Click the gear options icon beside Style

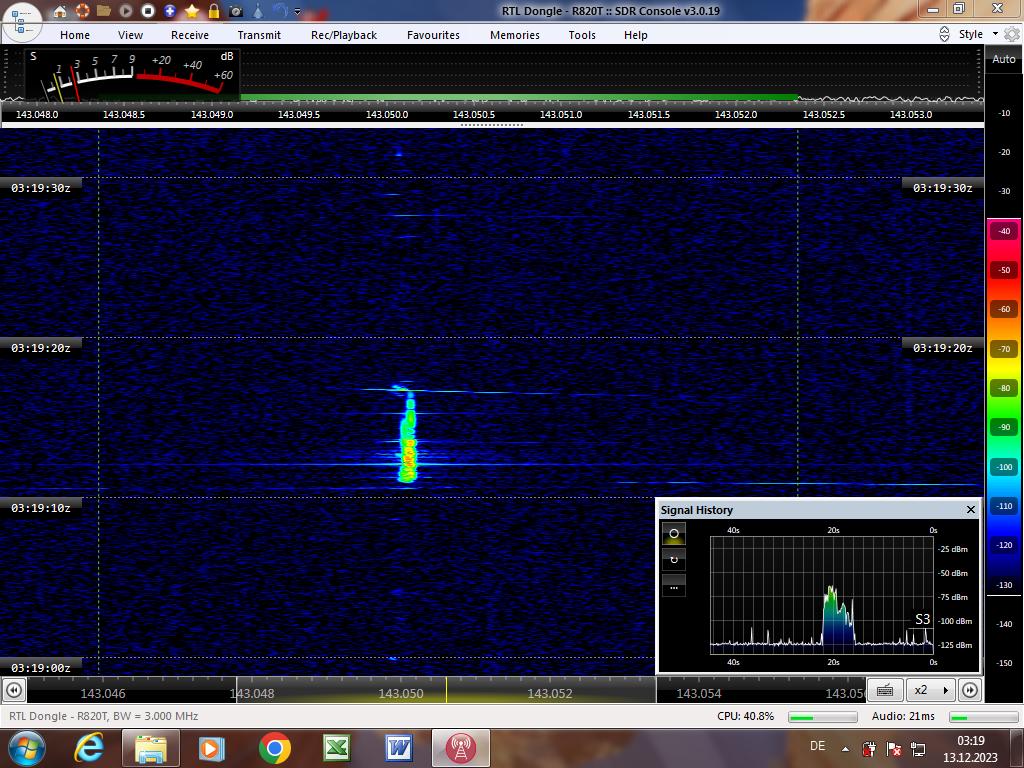coord(1012,34)
